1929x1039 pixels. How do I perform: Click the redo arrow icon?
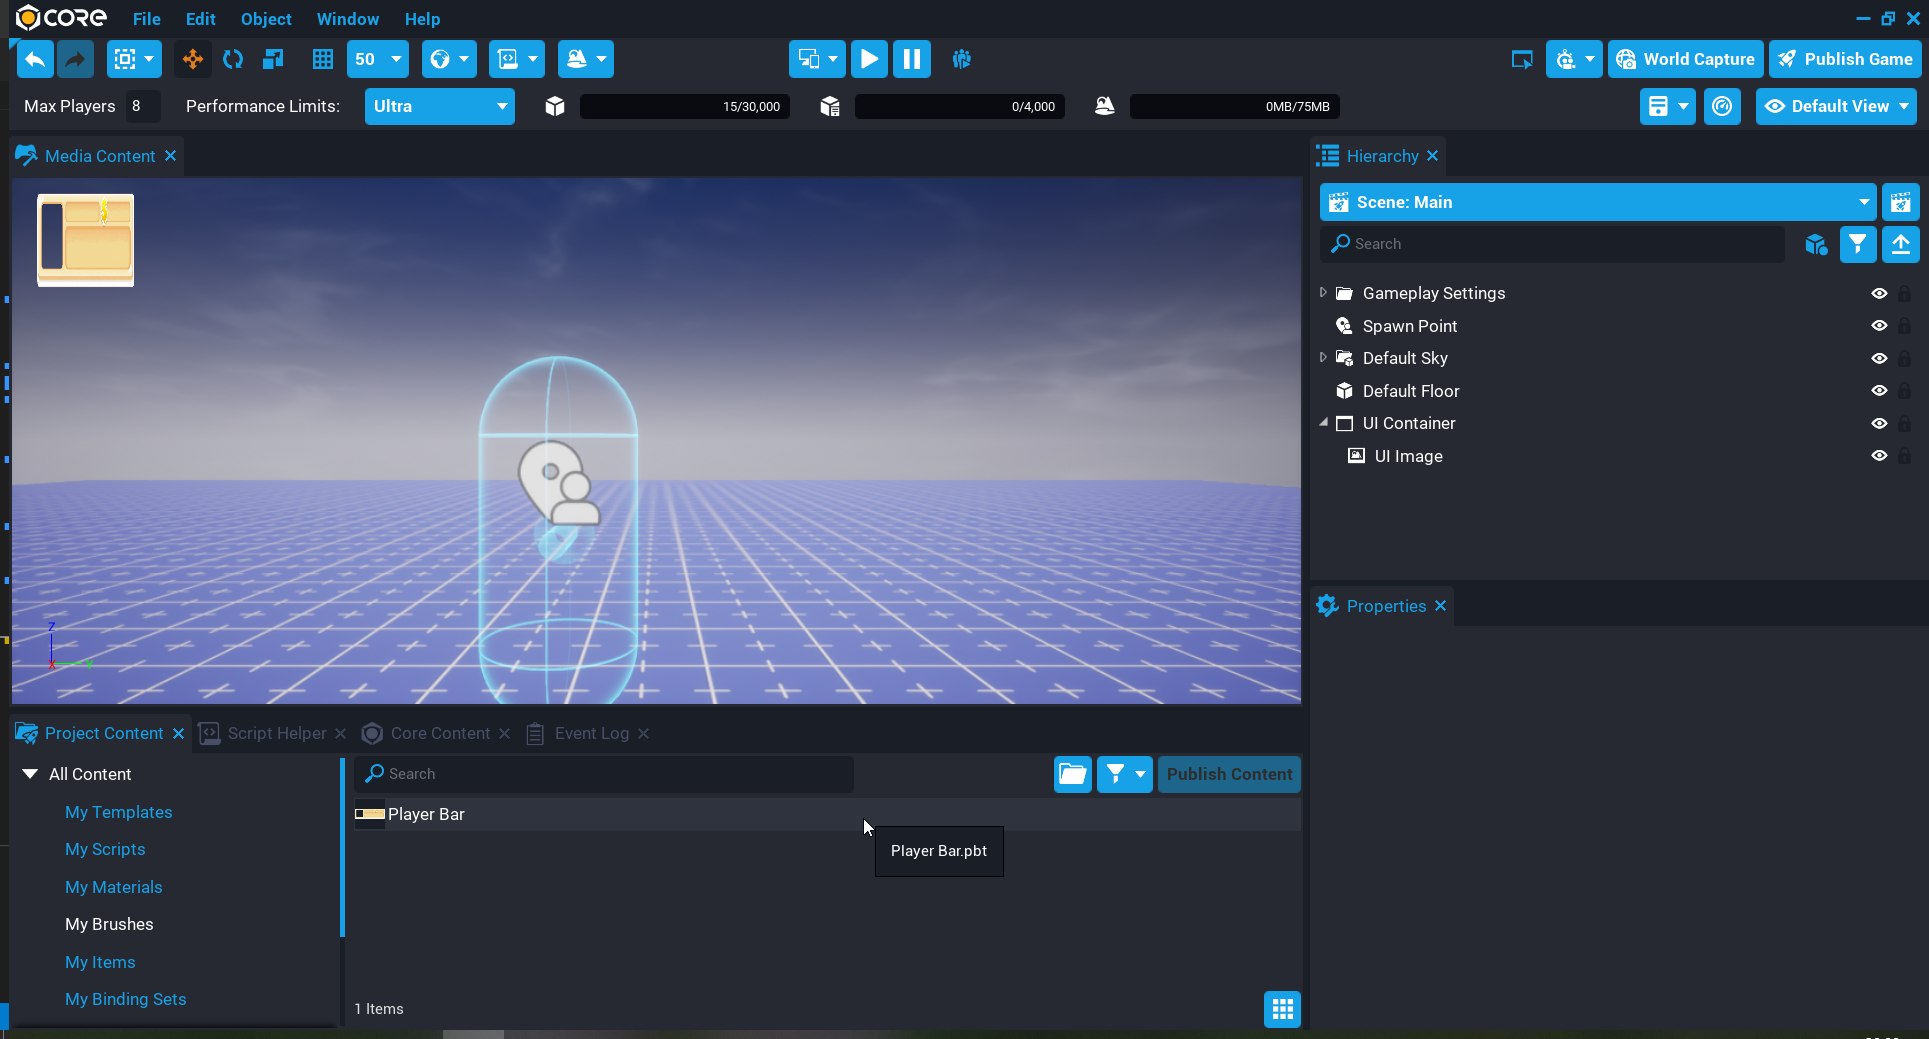point(75,60)
